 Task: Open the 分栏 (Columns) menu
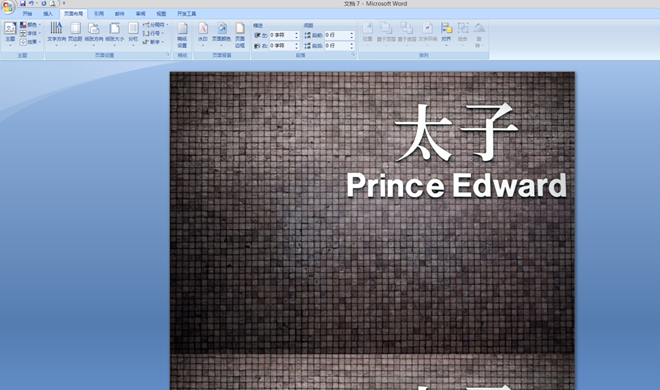[133, 33]
